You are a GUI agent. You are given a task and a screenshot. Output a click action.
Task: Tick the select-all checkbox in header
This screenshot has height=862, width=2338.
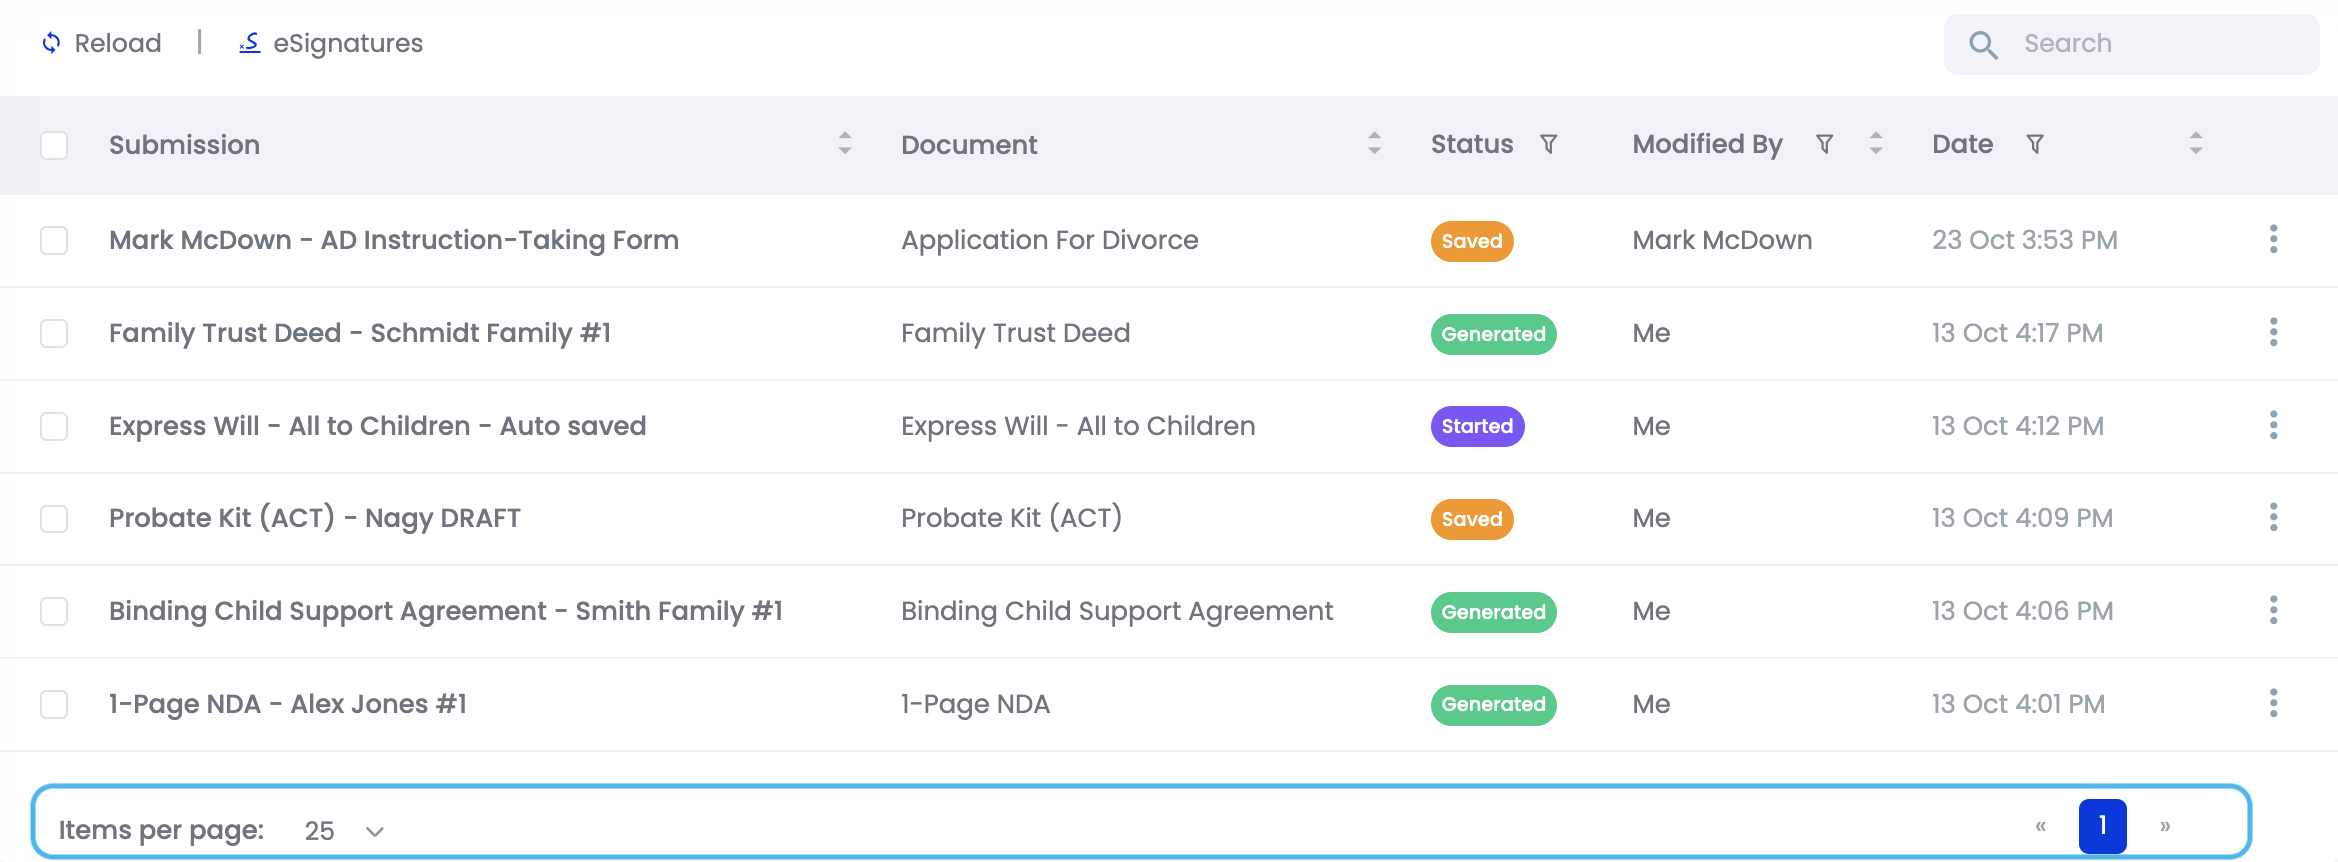(54, 145)
